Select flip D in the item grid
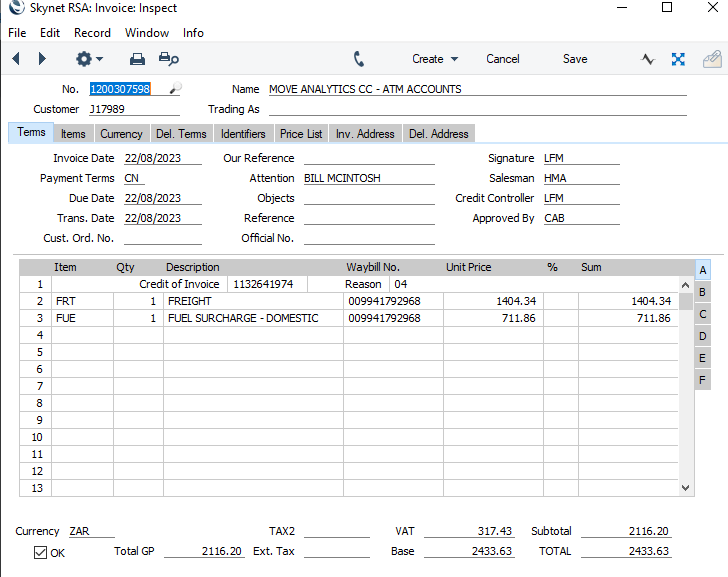This screenshot has width=728, height=577. (x=702, y=336)
